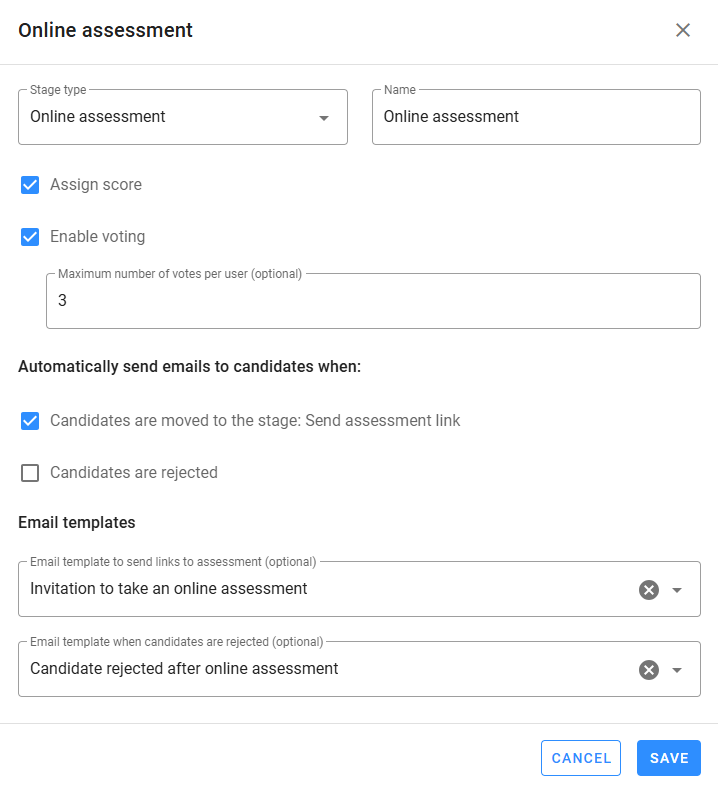Screen dimensions: 718x786
Task: Open rejection email template dropdown arrow
Action: point(677,670)
